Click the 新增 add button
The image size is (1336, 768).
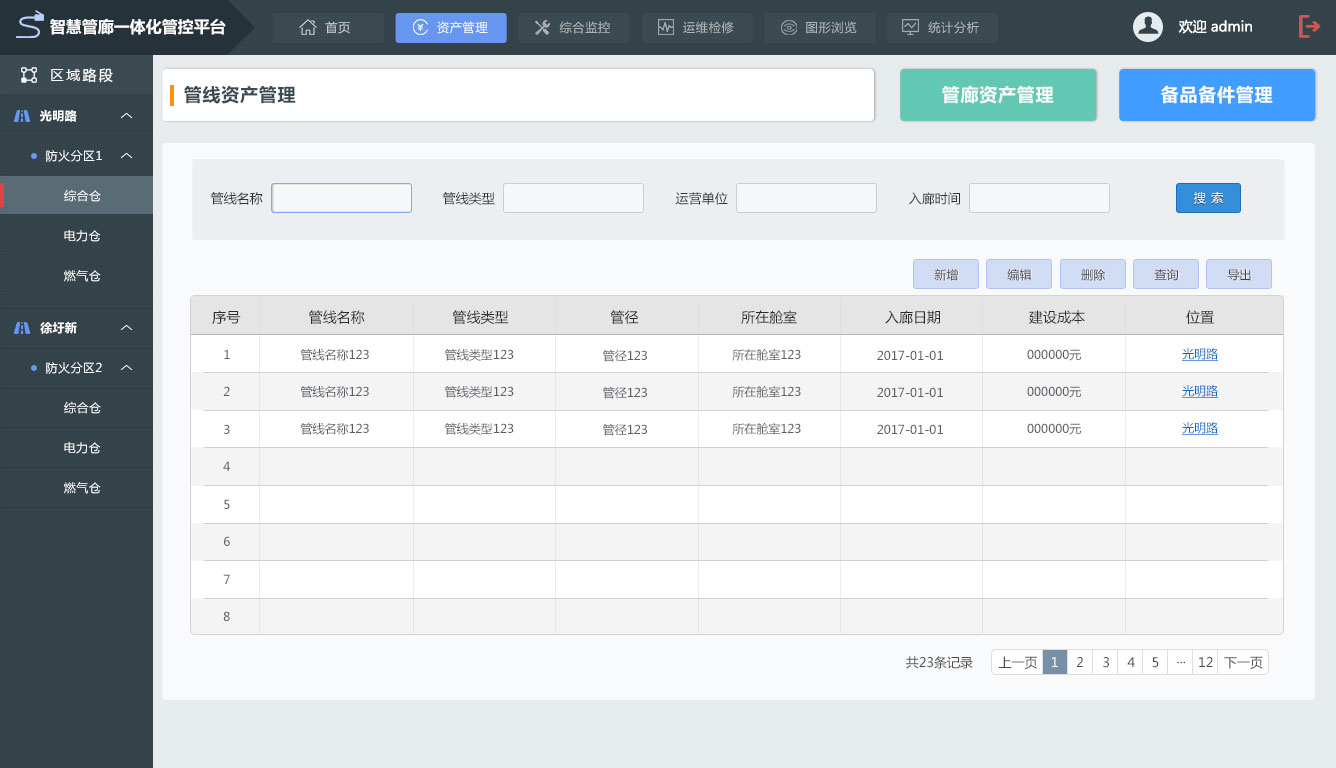945,274
